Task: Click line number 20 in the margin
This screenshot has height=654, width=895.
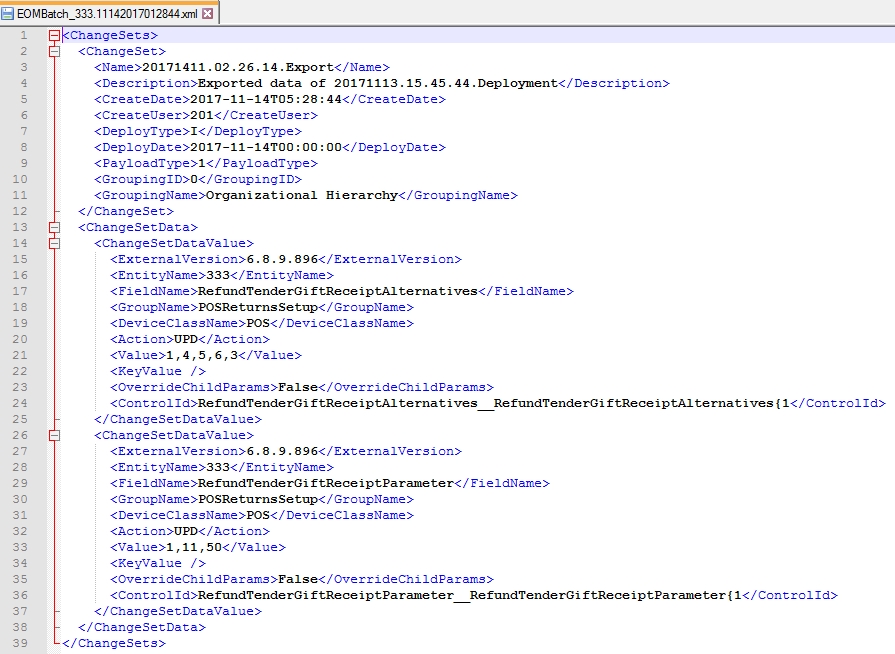Action: click(20, 339)
